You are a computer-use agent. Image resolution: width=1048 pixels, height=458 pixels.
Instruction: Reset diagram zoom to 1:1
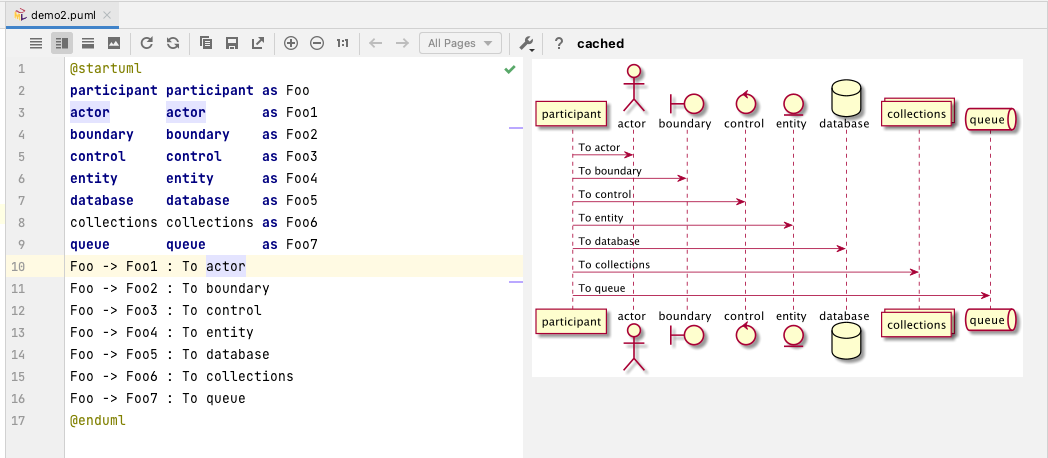(342, 43)
